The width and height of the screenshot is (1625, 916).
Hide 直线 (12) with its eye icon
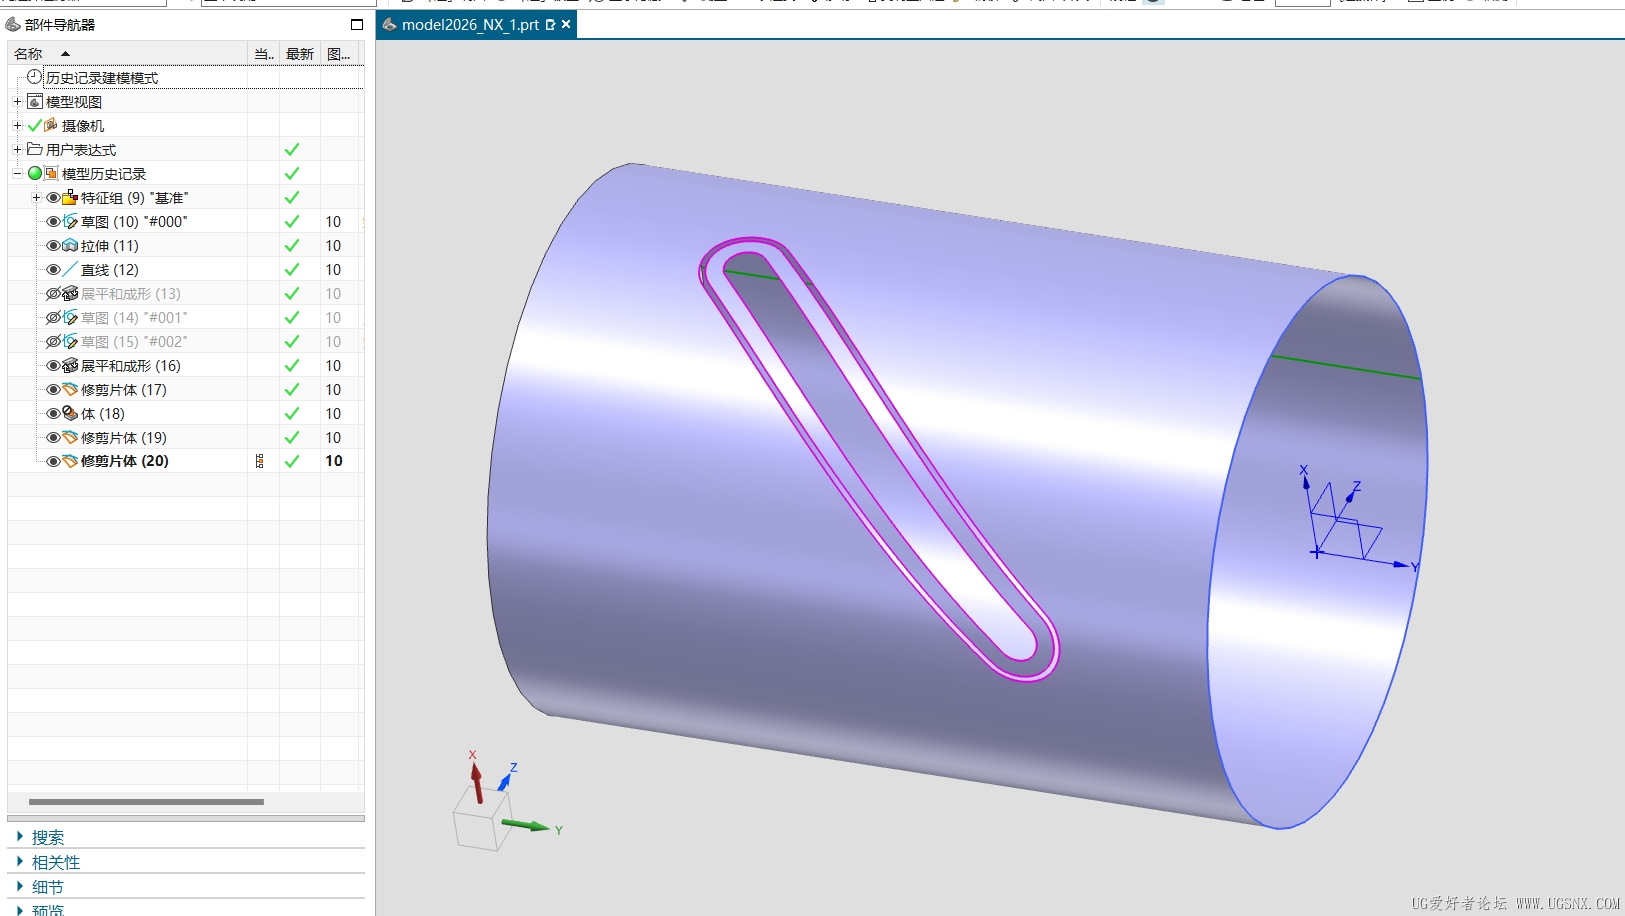click(53, 269)
